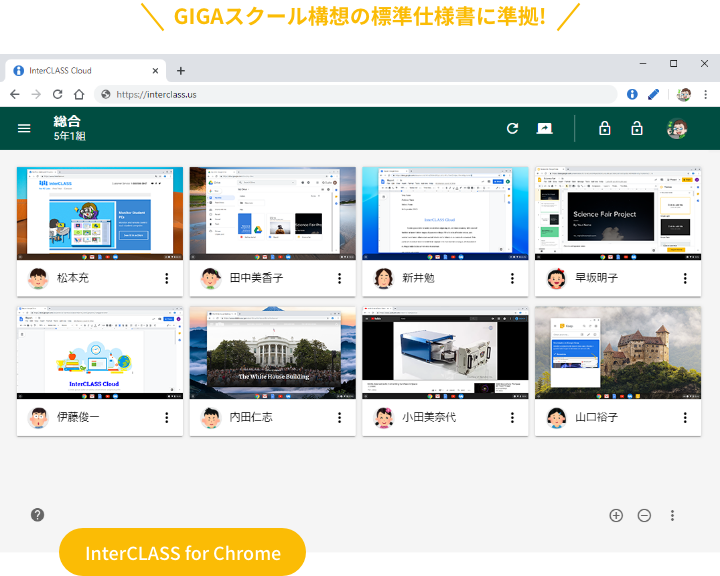This screenshot has width=720, height=576.
Task: Open bottom-right more options menu
Action: 672,515
